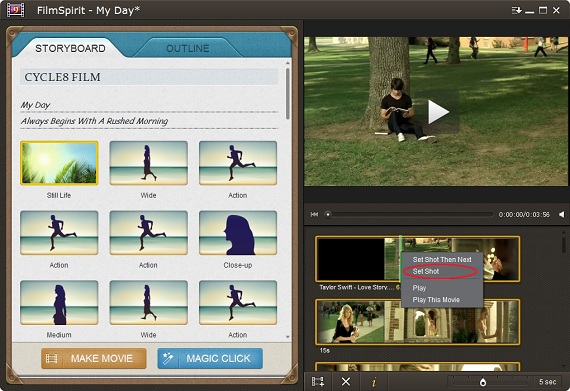Switch to the OUTLINE tab

tap(188, 48)
